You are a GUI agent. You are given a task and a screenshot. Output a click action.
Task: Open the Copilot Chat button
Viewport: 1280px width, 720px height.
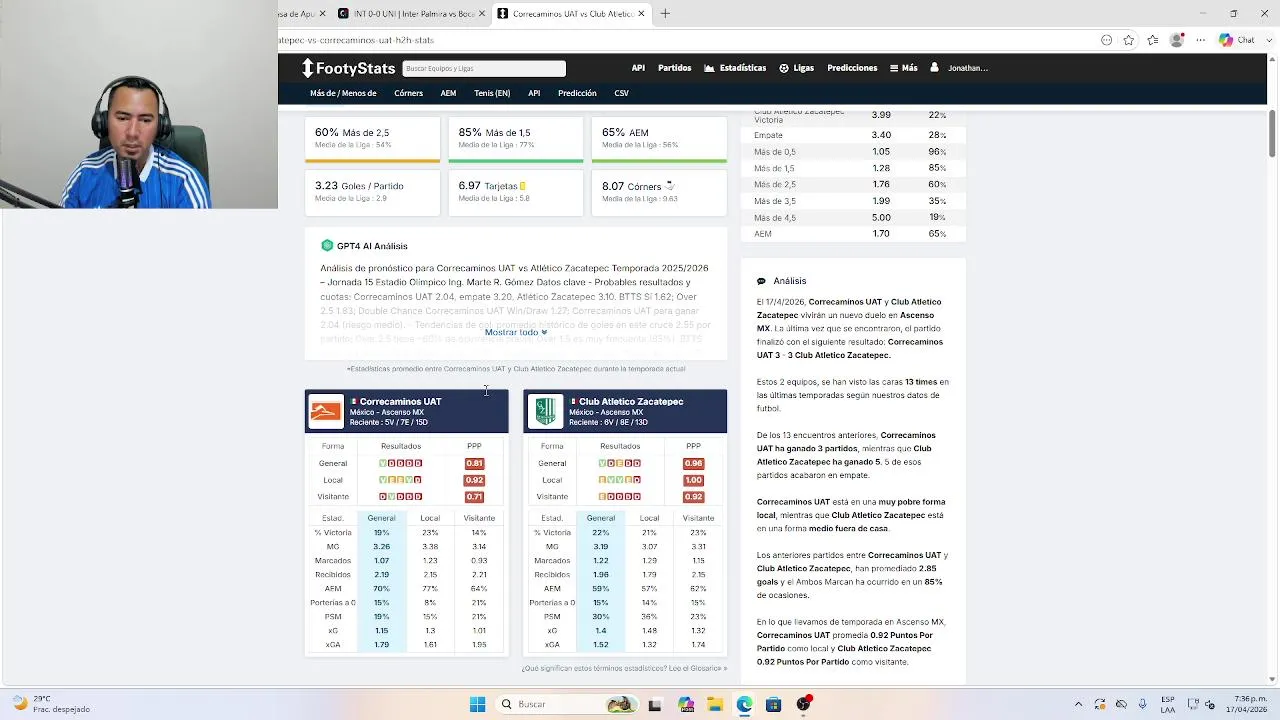click(x=1237, y=40)
